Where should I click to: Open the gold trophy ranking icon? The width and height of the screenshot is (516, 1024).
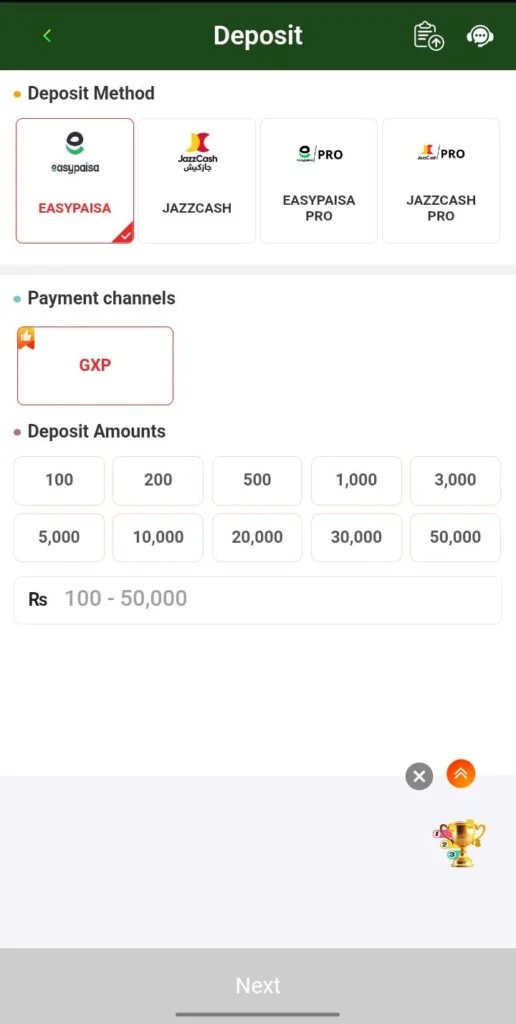[460, 843]
